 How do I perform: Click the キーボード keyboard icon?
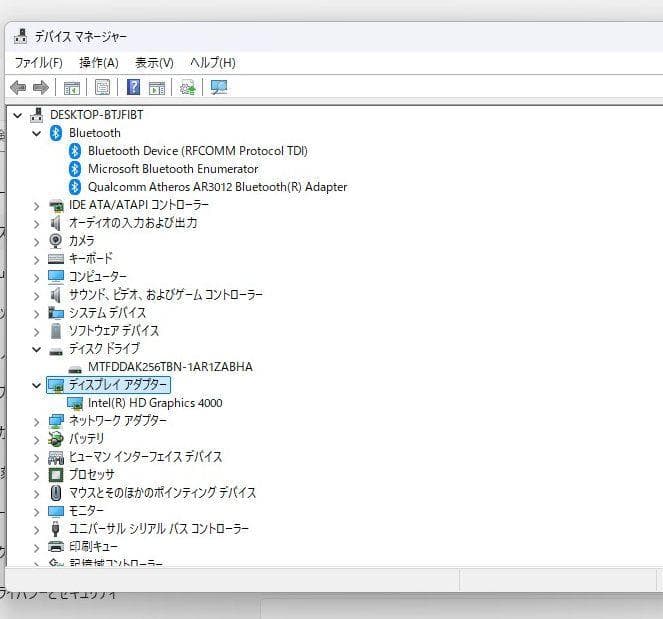pos(56,259)
